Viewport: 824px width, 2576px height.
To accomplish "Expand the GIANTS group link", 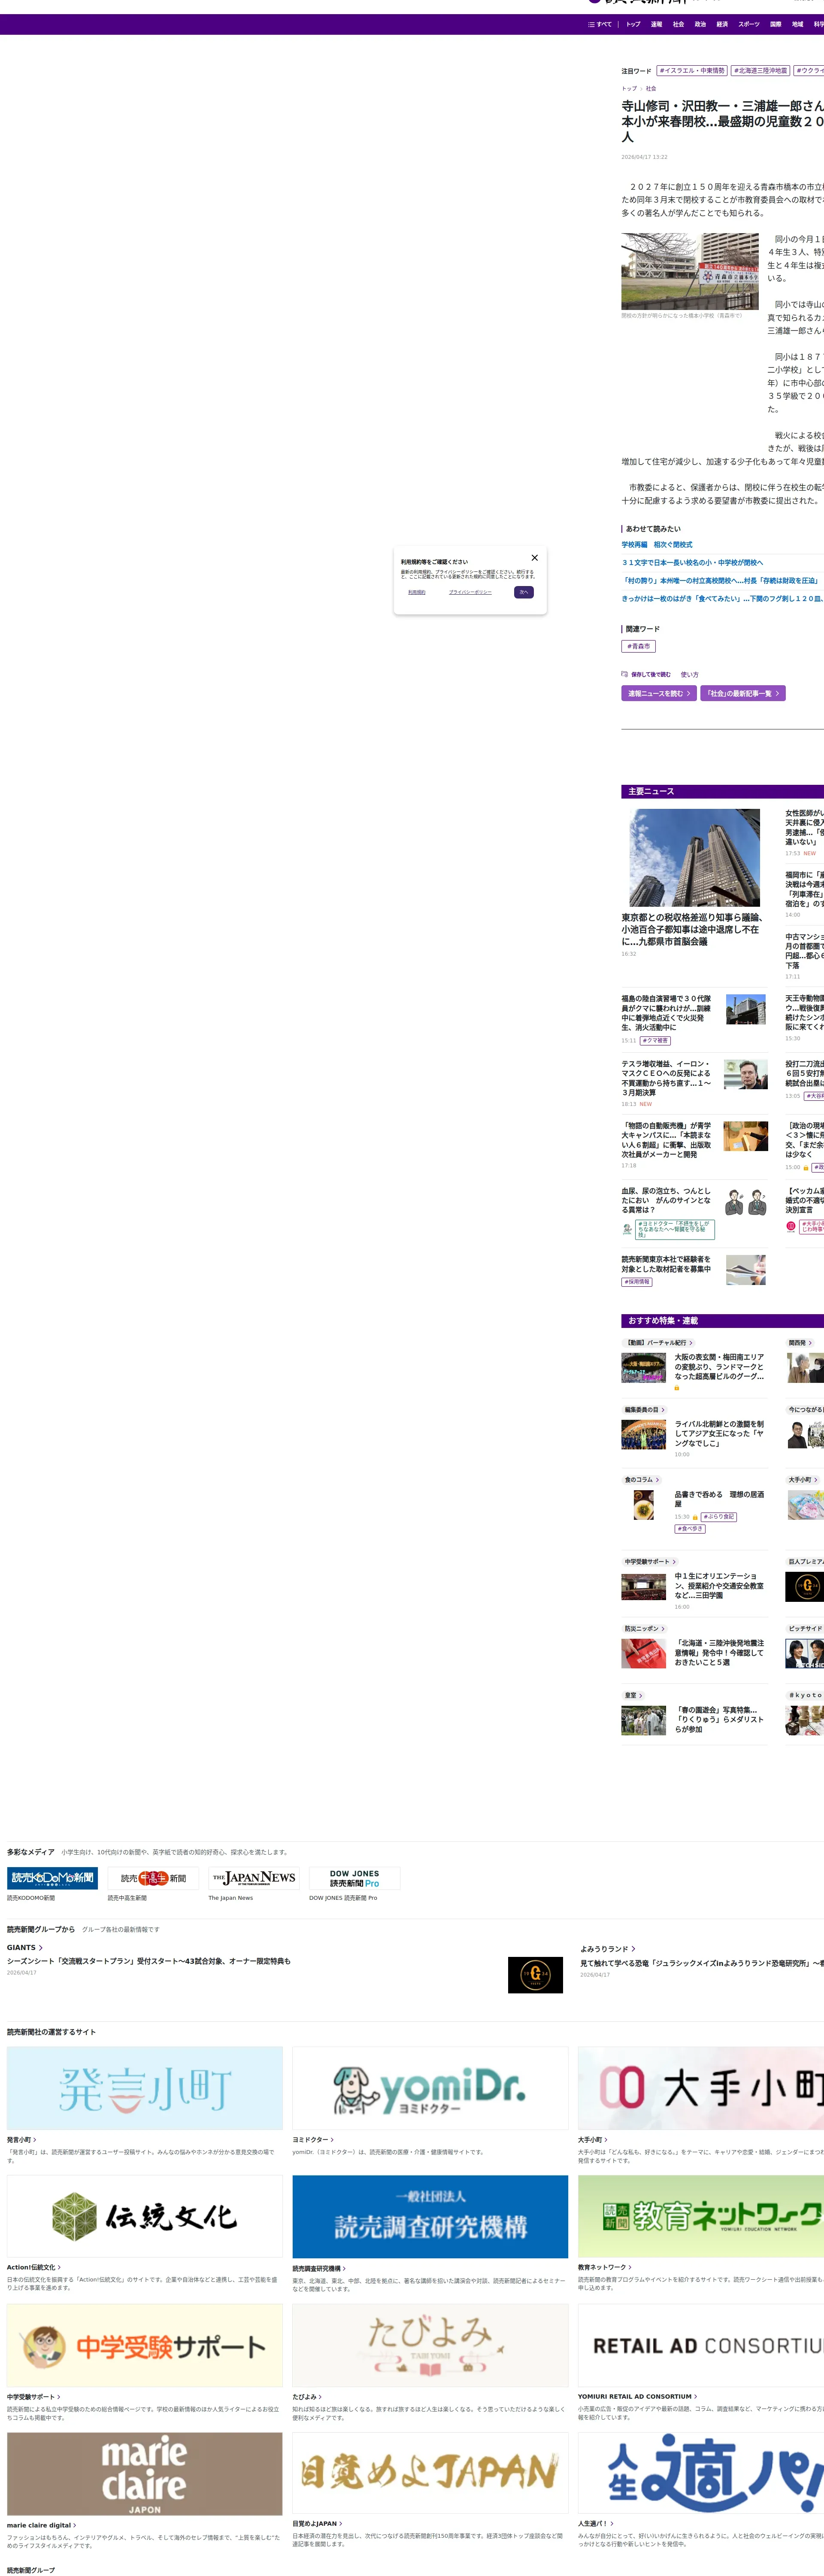I will click(24, 1948).
